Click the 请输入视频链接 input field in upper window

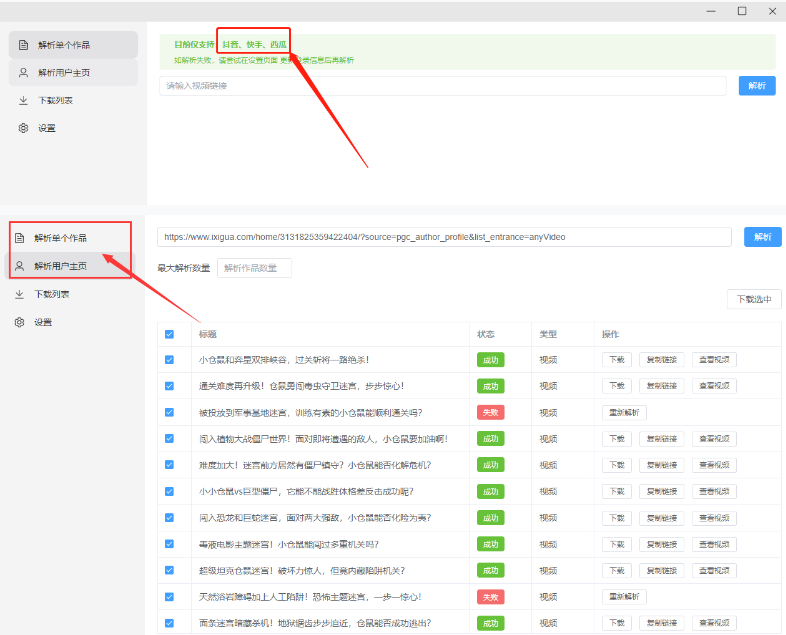[x=443, y=86]
